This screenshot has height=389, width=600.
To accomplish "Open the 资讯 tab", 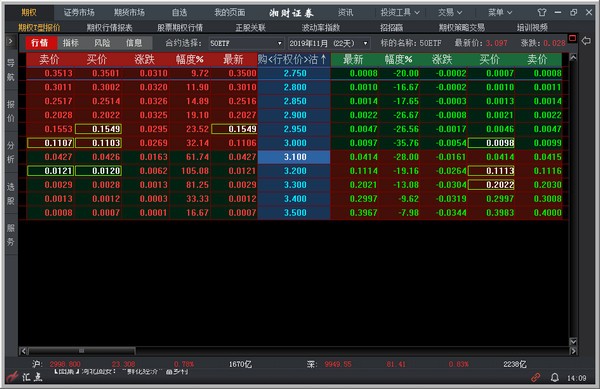I will coord(346,13).
